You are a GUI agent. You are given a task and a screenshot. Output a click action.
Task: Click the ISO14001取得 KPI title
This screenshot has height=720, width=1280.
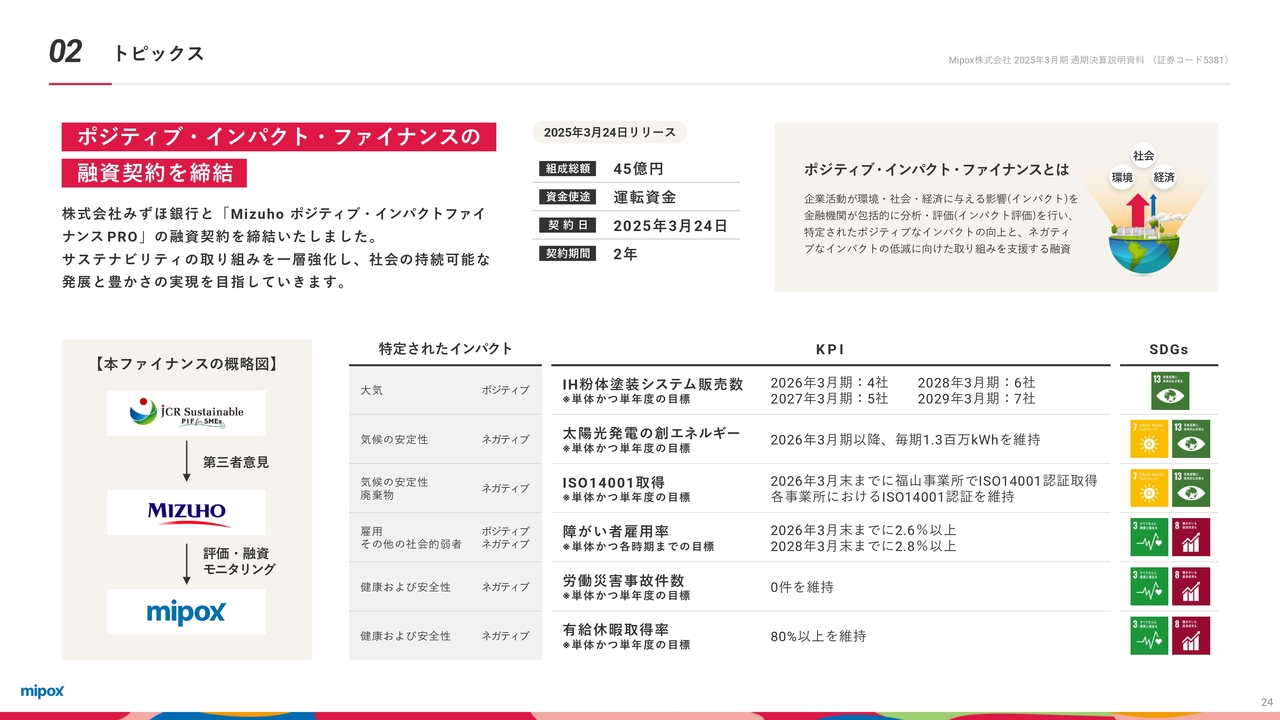613,482
